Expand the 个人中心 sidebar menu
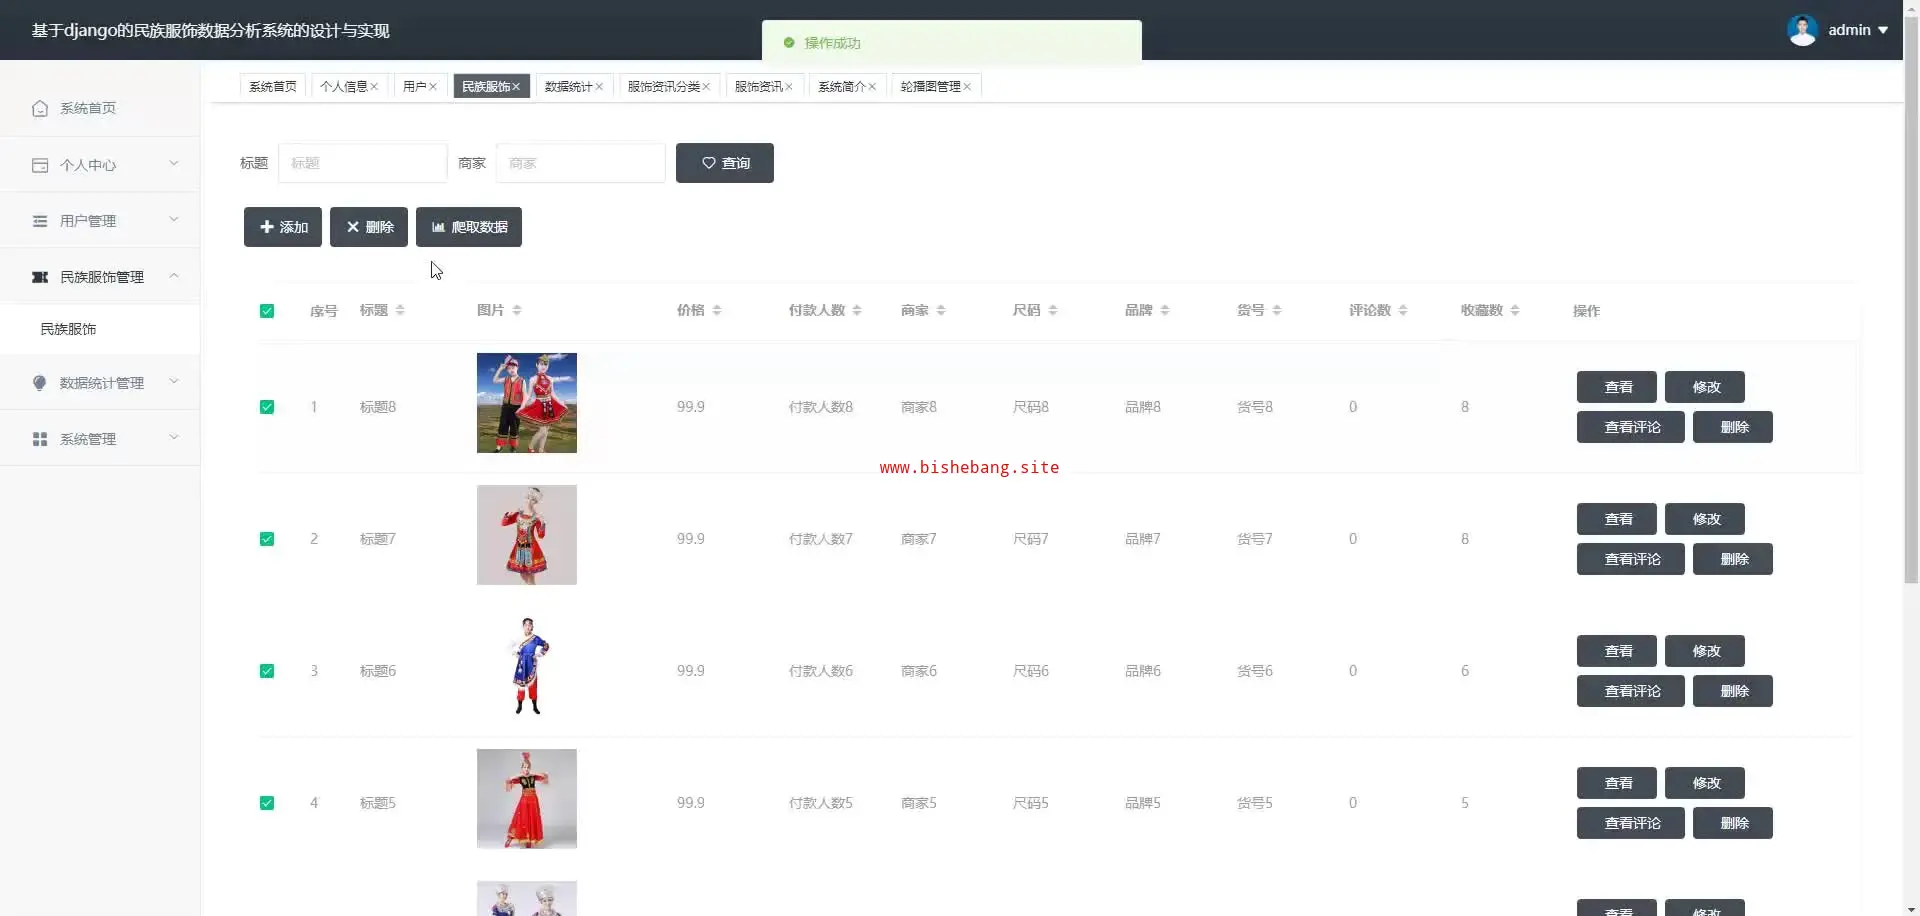Viewport: 1920px width, 916px height. pos(173,164)
